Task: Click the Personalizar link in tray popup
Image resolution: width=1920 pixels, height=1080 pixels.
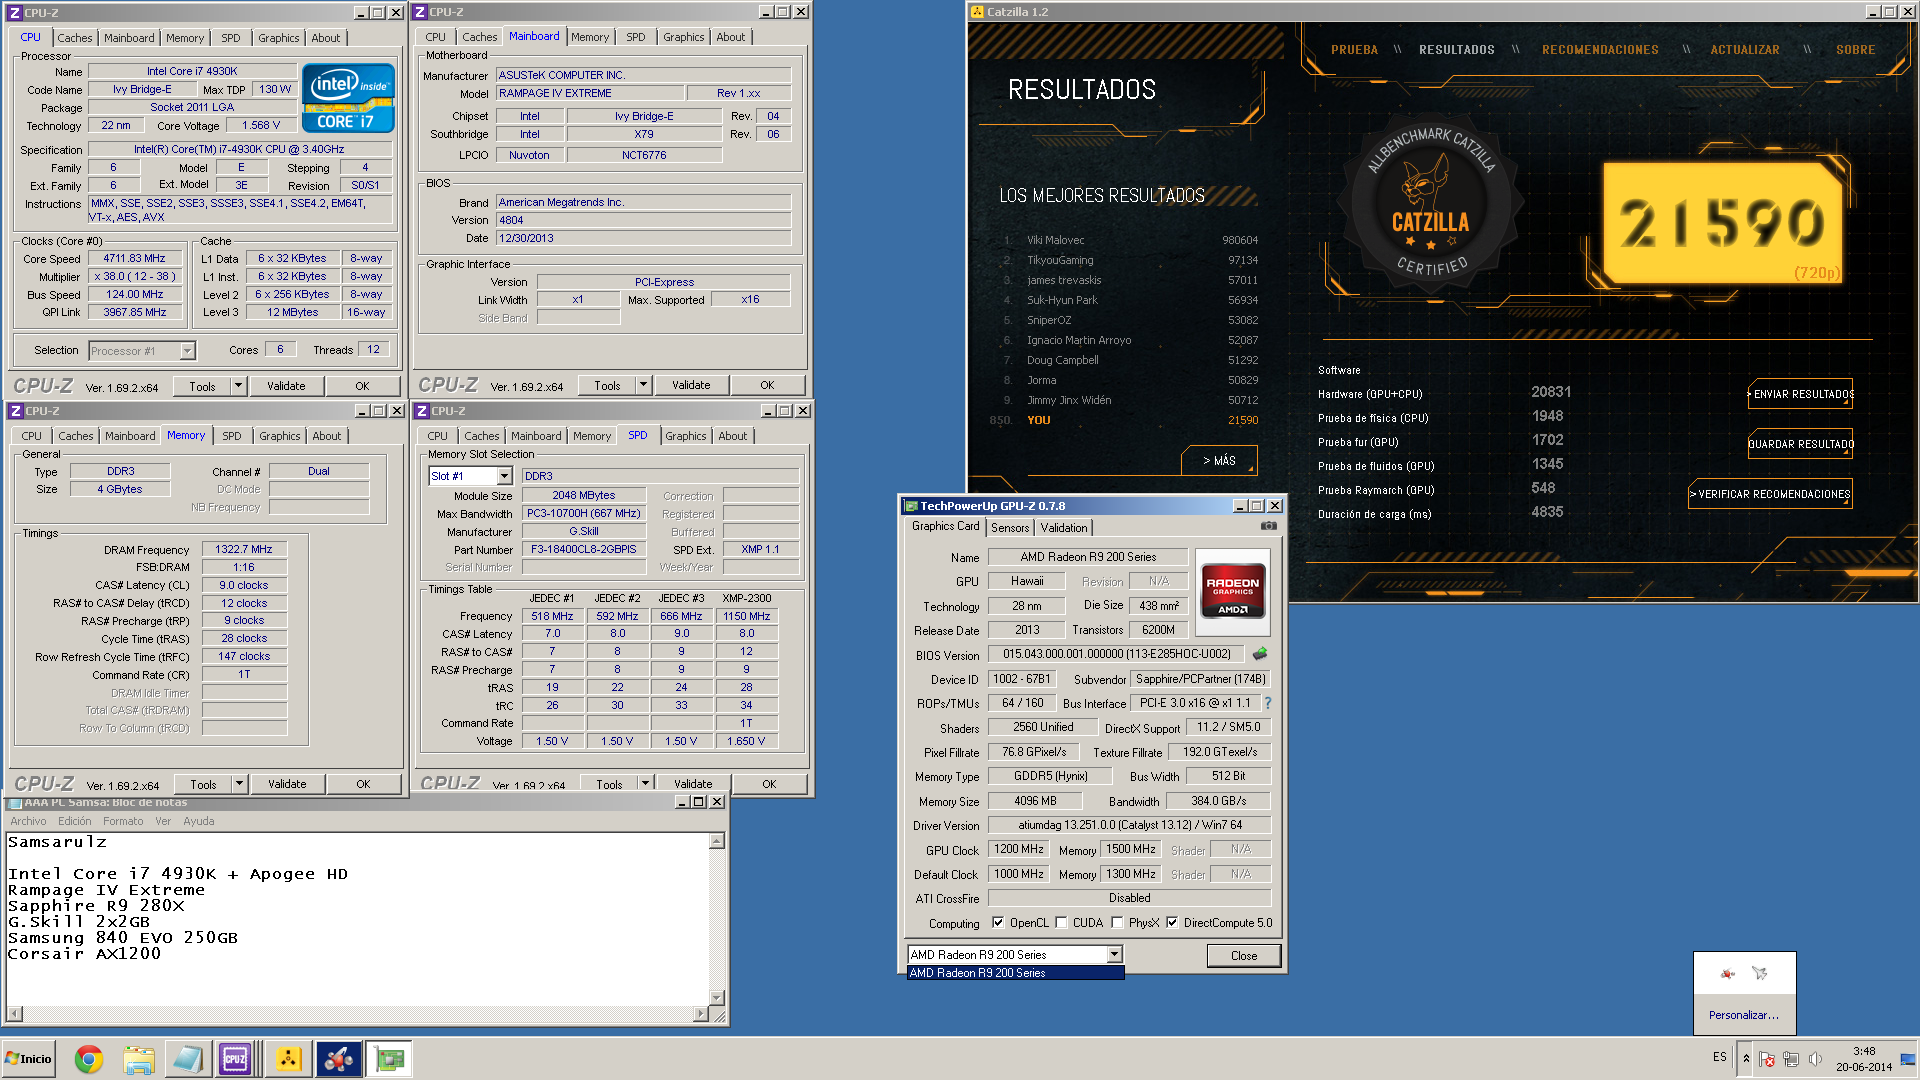Action: click(1744, 1015)
